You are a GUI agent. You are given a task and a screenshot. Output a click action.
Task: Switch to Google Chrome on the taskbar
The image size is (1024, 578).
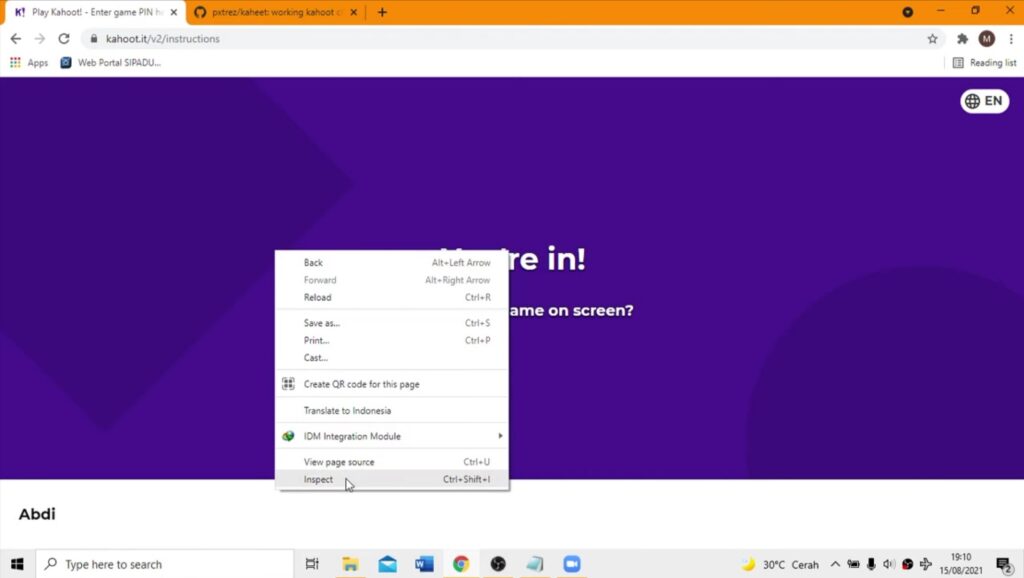click(461, 564)
